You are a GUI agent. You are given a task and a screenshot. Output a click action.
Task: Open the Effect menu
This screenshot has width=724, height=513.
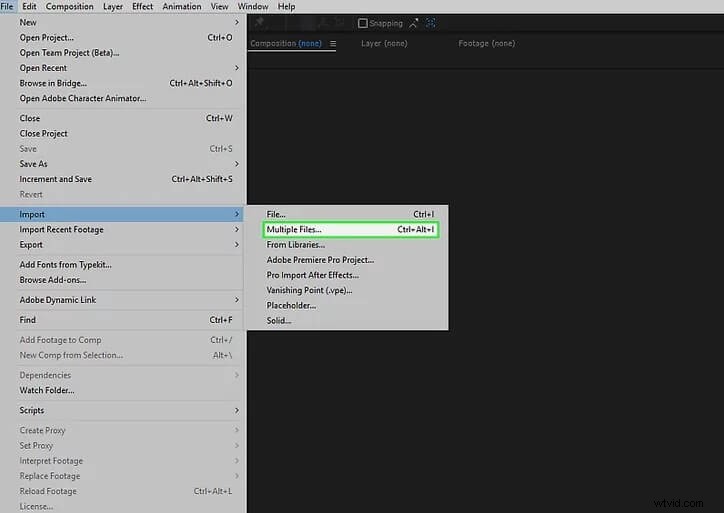coord(142,6)
